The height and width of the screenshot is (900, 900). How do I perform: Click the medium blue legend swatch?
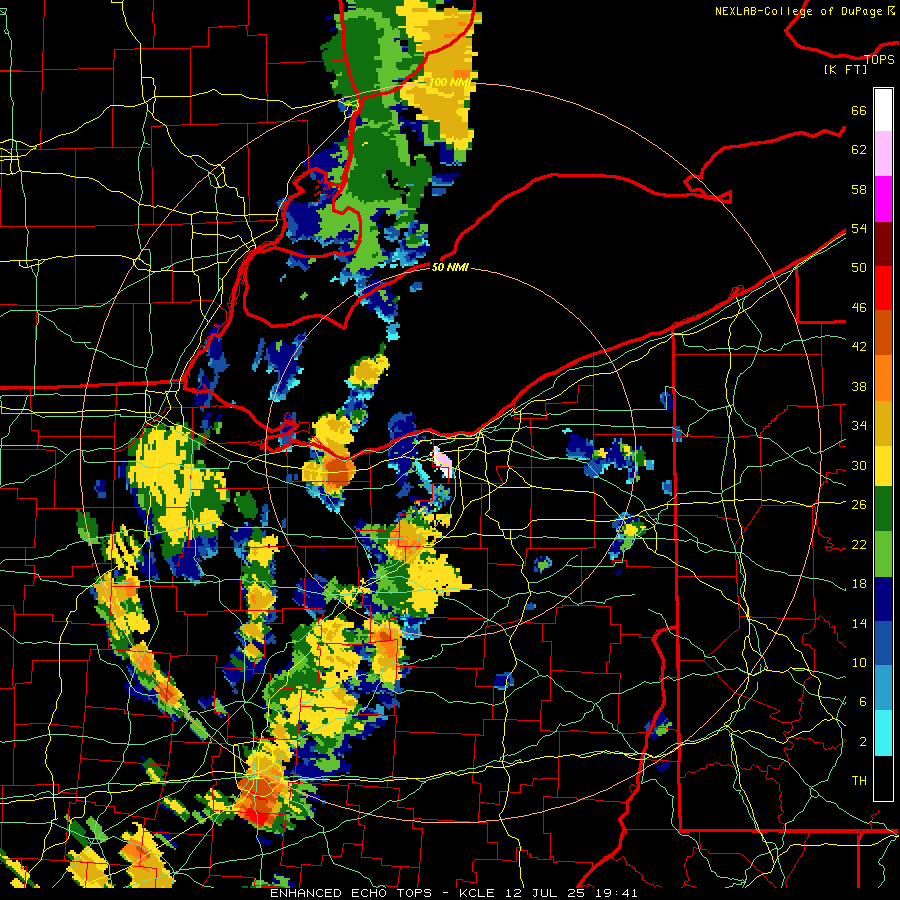(x=883, y=643)
